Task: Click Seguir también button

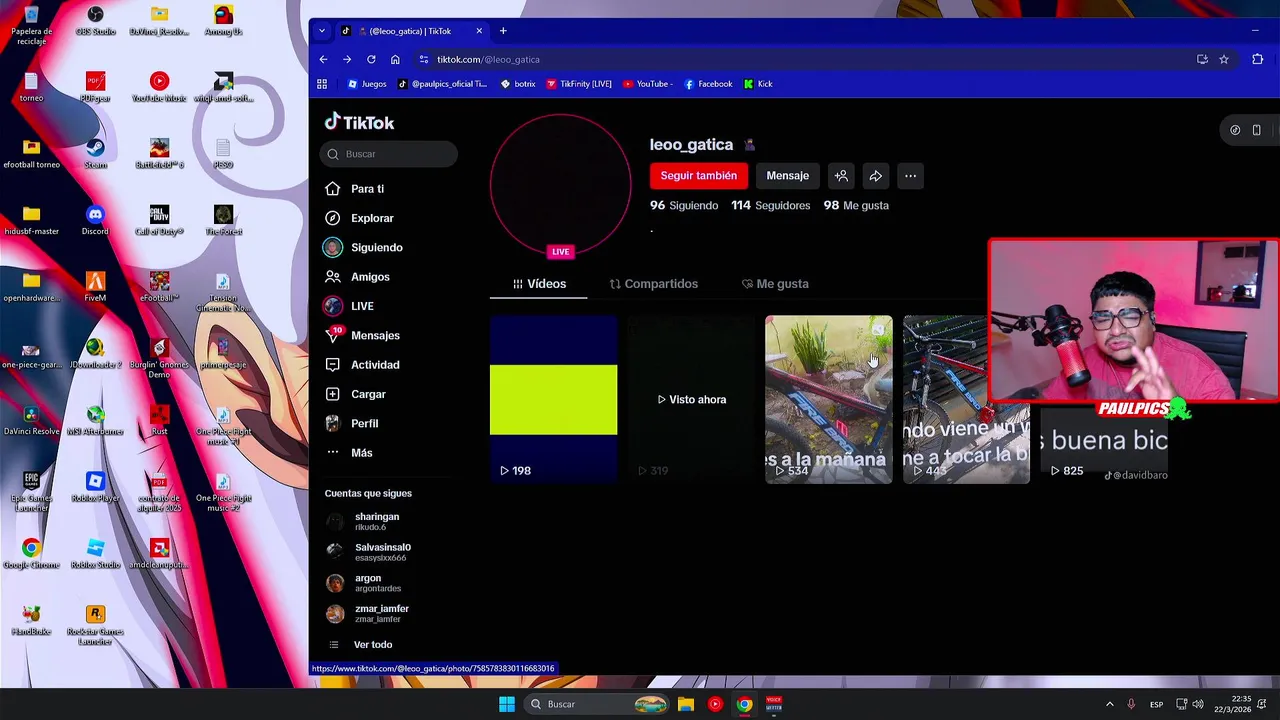Action: (698, 176)
